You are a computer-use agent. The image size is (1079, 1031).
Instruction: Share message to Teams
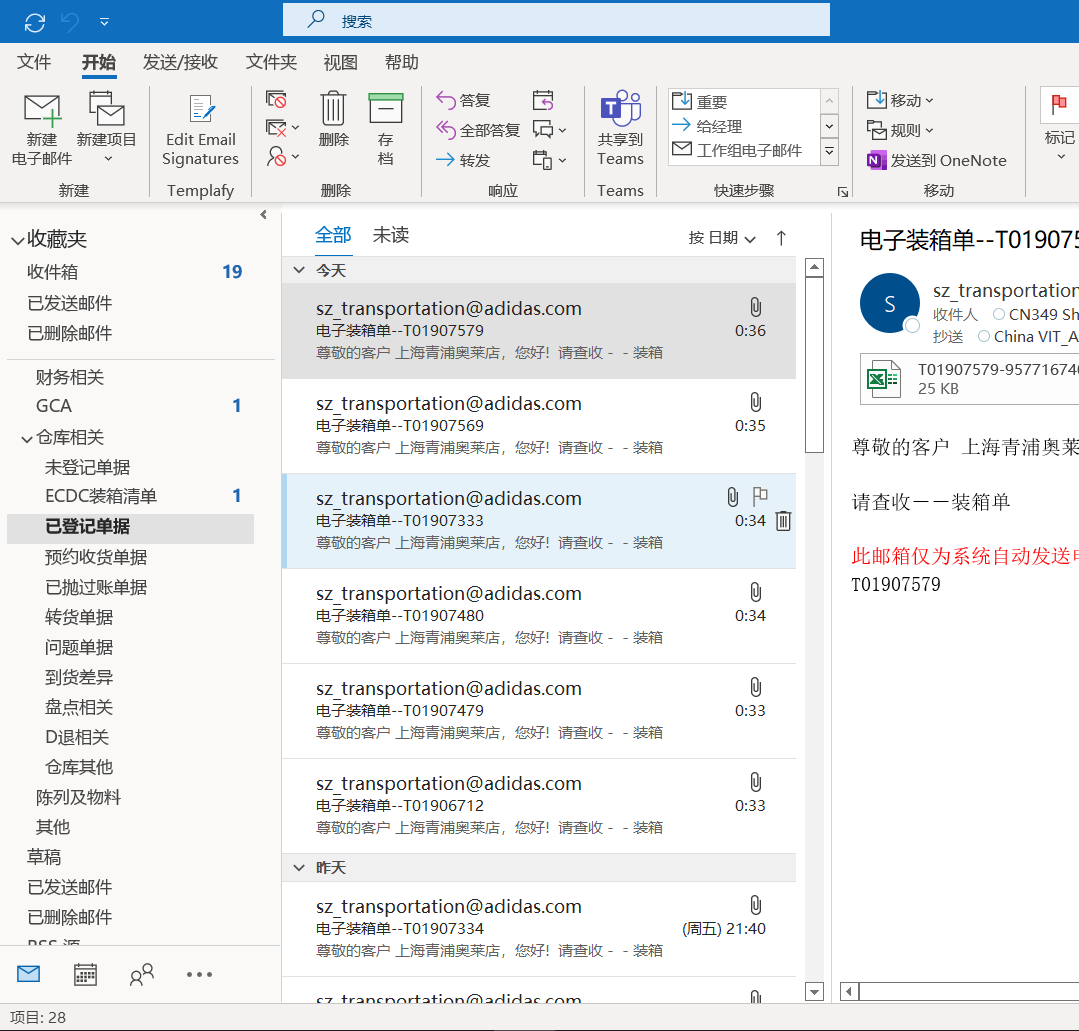(620, 129)
